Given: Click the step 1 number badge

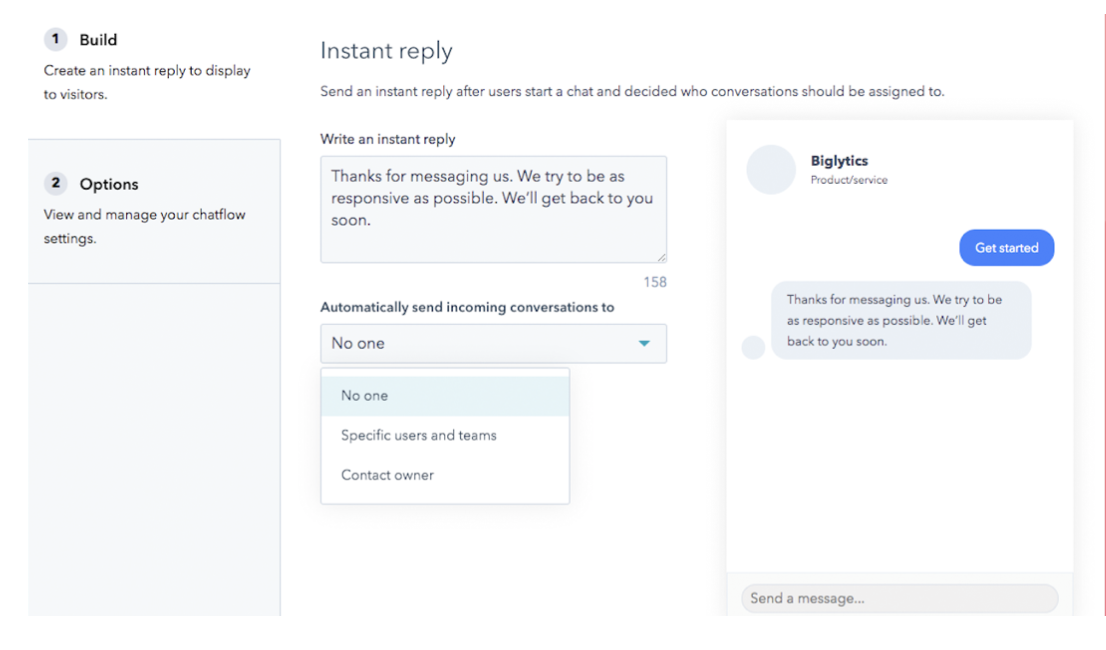Looking at the screenshot, I should (x=56, y=39).
